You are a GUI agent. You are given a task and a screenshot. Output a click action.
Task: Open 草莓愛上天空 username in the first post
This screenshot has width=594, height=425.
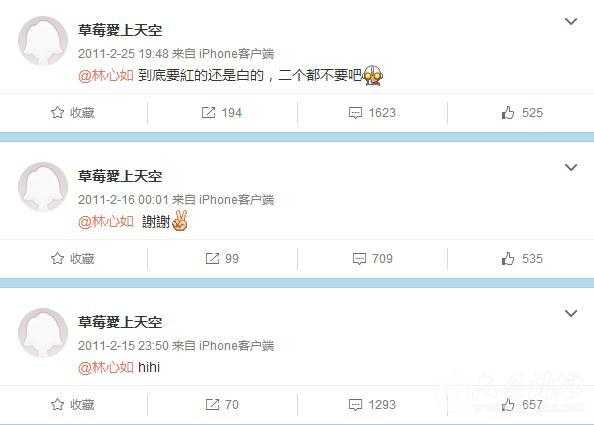click(x=120, y=30)
